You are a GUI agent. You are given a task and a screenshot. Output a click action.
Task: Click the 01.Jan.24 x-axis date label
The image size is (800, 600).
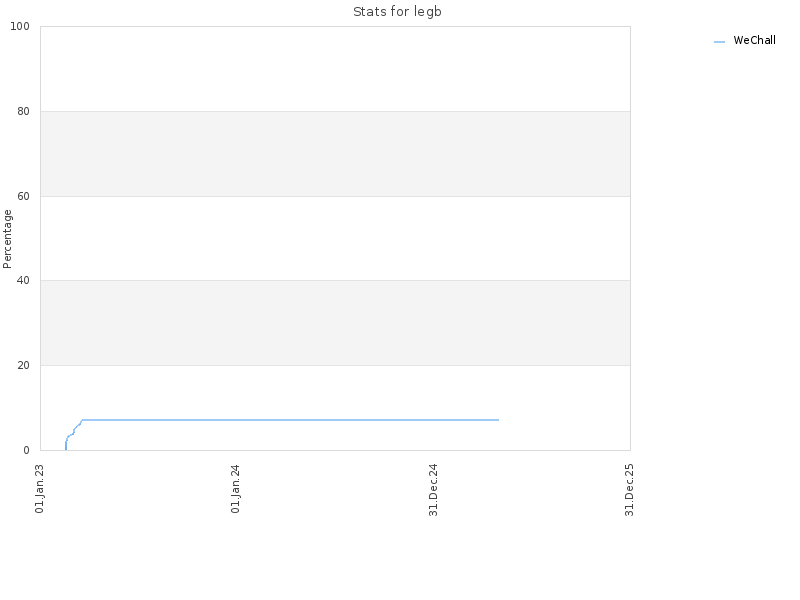tap(235, 489)
